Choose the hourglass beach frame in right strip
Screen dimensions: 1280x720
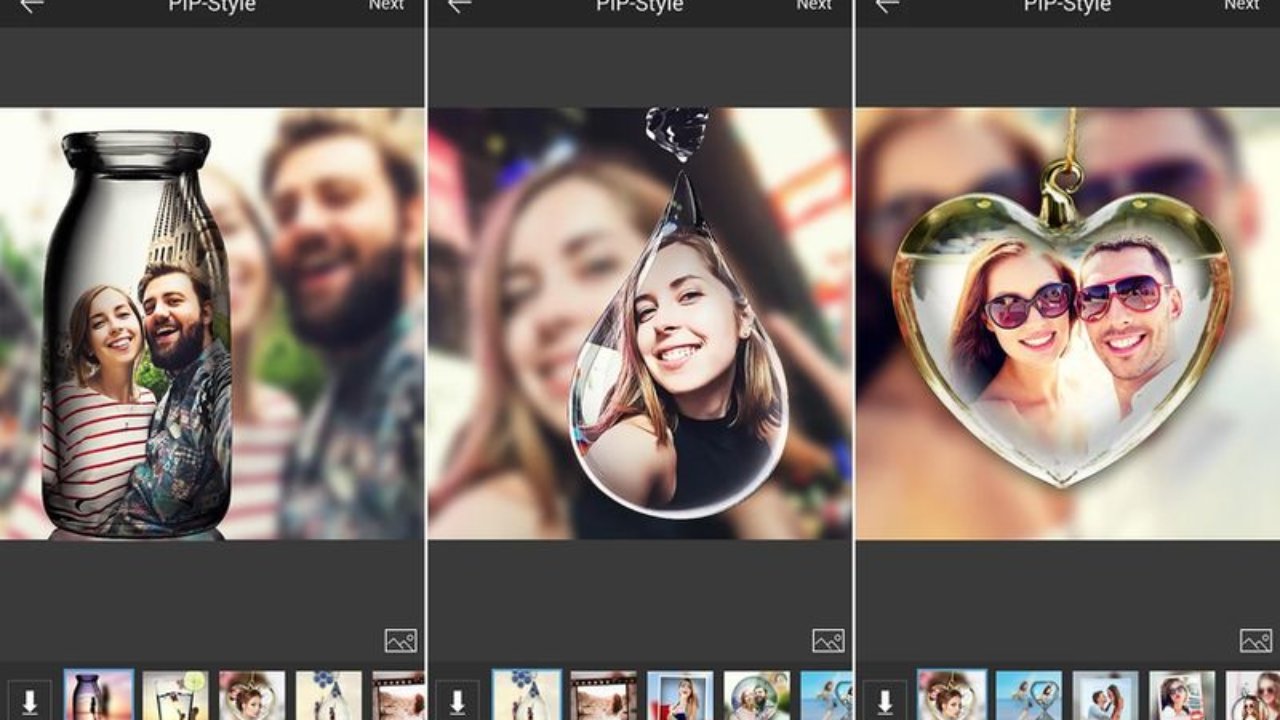(1029, 696)
